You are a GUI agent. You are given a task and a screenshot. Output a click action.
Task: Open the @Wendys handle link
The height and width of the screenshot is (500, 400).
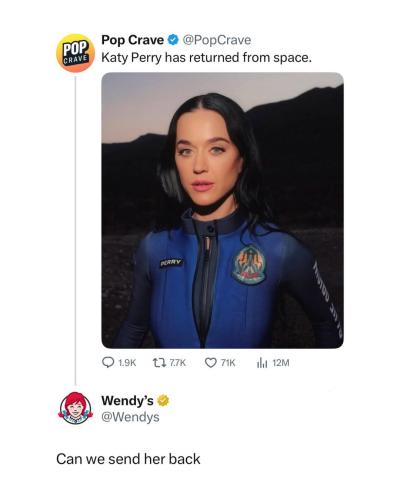coord(130,417)
